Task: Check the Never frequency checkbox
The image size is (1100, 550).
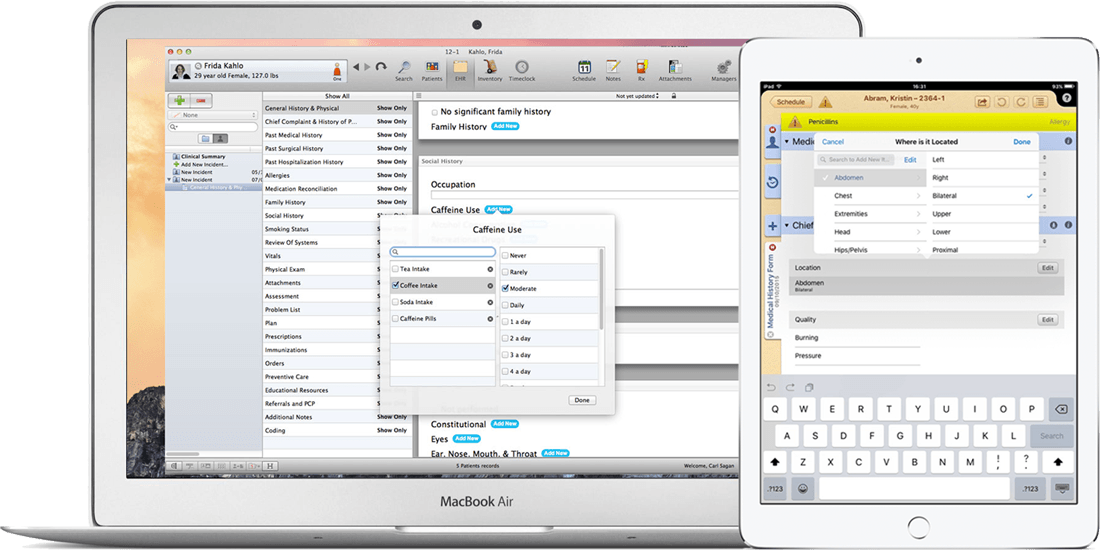Action: [x=505, y=256]
